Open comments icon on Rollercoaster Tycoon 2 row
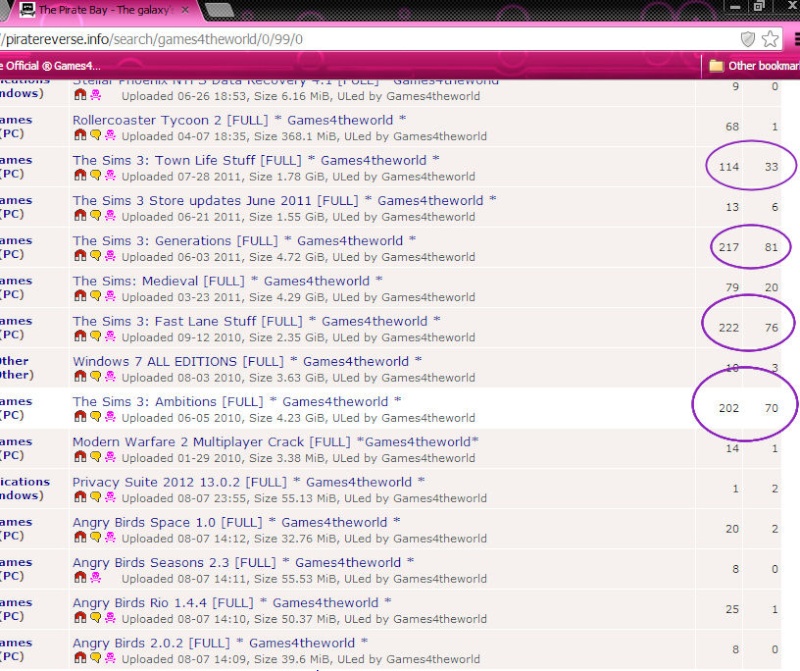 tap(95, 135)
